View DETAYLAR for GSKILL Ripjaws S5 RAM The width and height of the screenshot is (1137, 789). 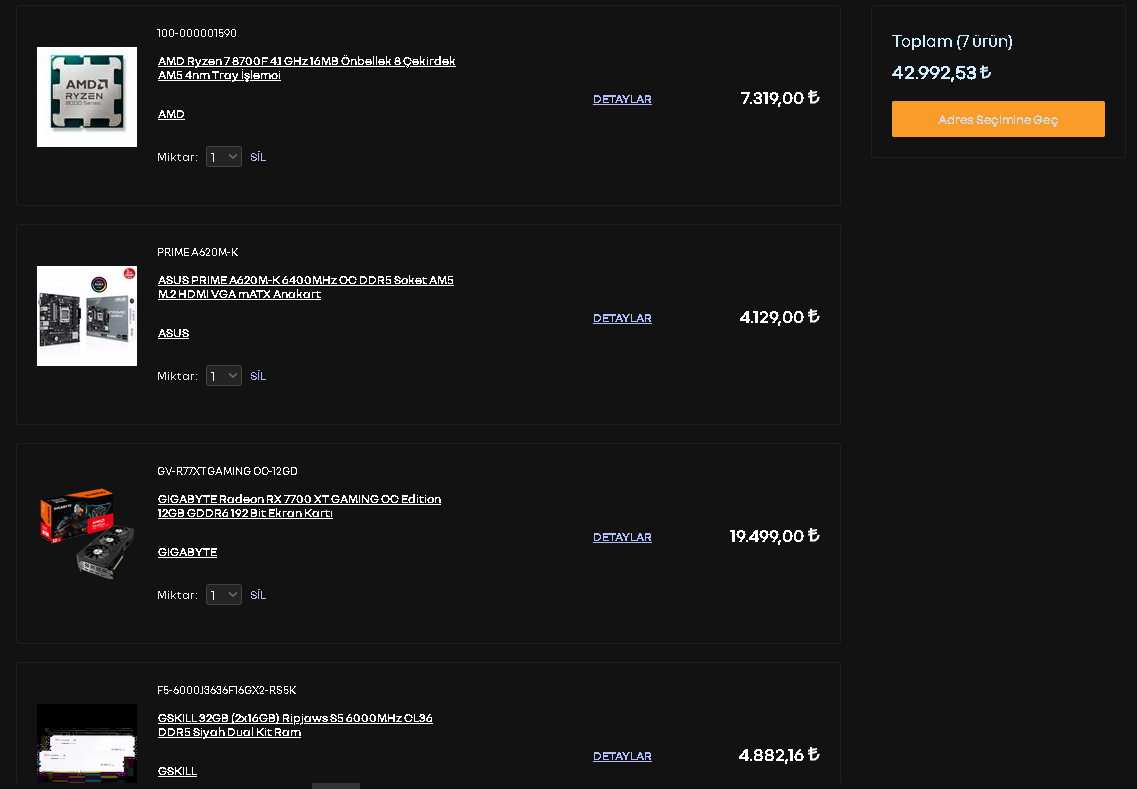pos(622,756)
